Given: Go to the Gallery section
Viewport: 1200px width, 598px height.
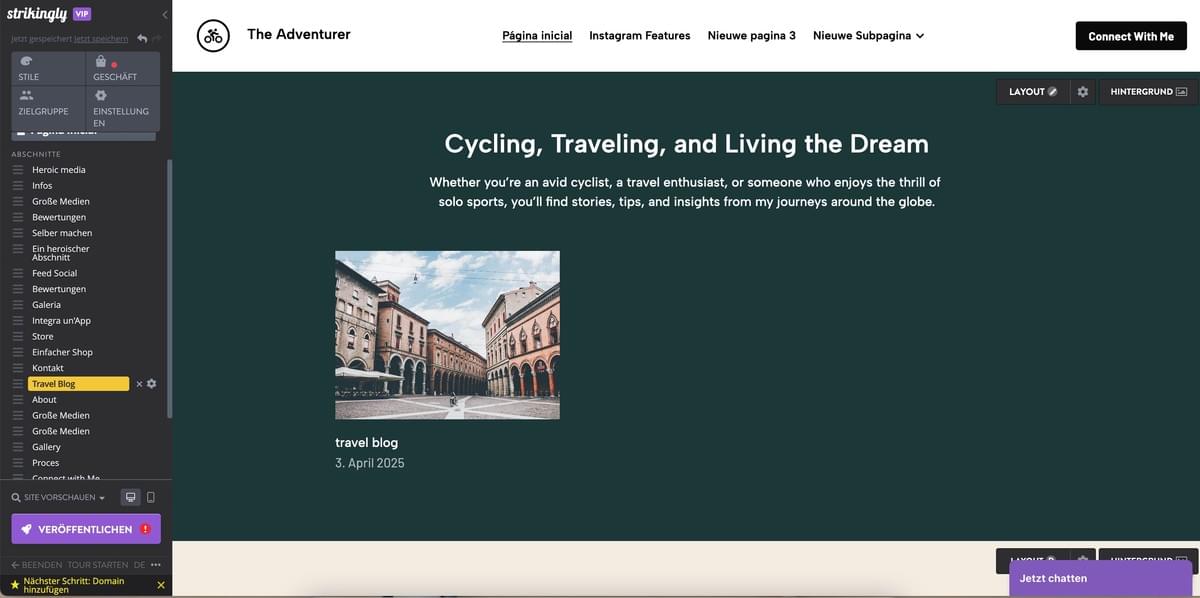Looking at the screenshot, I should (x=46, y=447).
